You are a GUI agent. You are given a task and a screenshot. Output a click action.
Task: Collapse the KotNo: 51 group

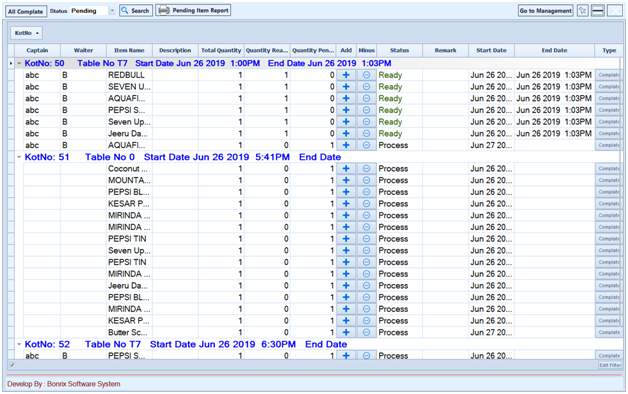[x=19, y=157]
